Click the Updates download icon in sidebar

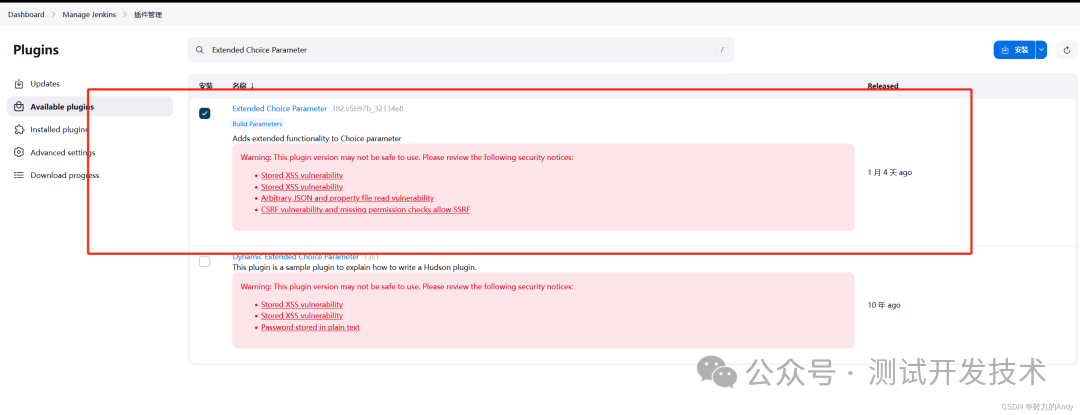[x=19, y=84]
